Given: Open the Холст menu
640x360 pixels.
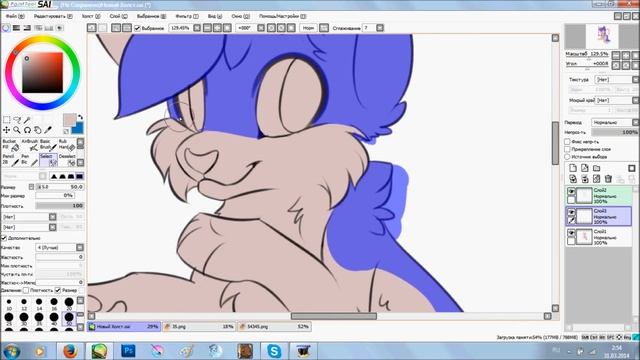Looking at the screenshot, I should 91,16.
